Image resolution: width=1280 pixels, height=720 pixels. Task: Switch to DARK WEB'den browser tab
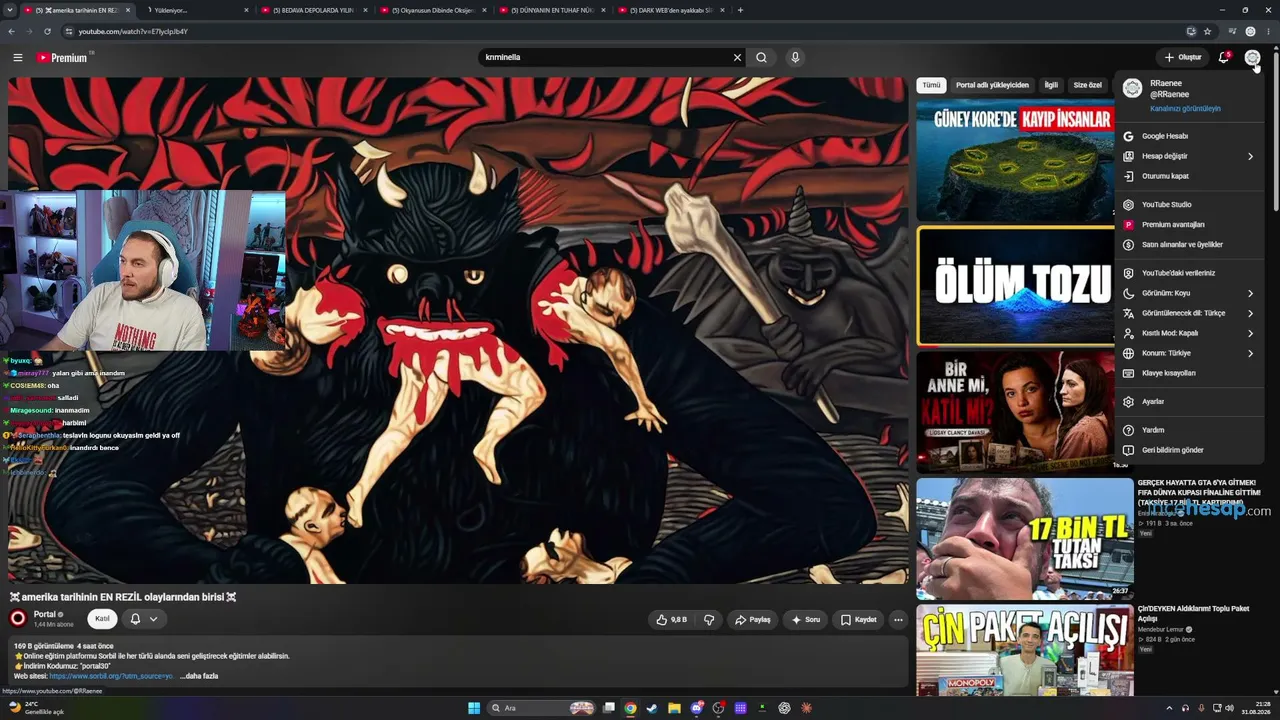[x=672, y=10]
